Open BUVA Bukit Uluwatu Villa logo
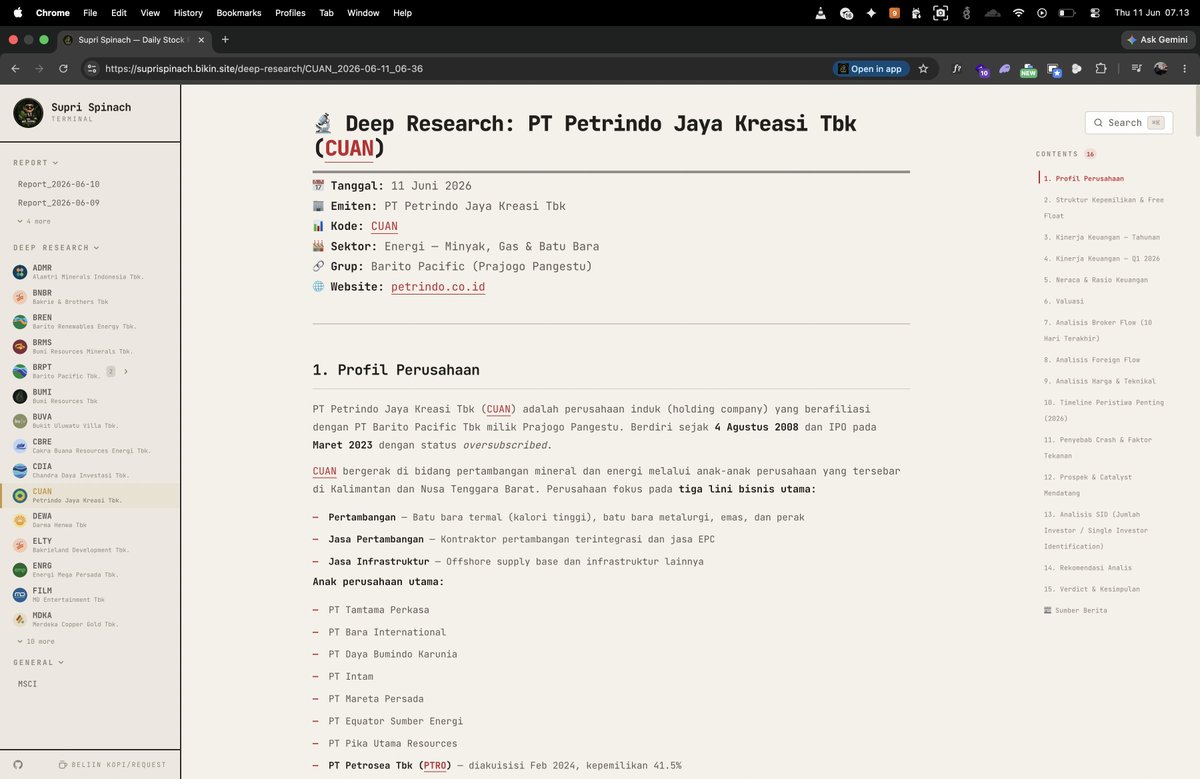Viewport: 1200px width, 779px height. (20, 421)
